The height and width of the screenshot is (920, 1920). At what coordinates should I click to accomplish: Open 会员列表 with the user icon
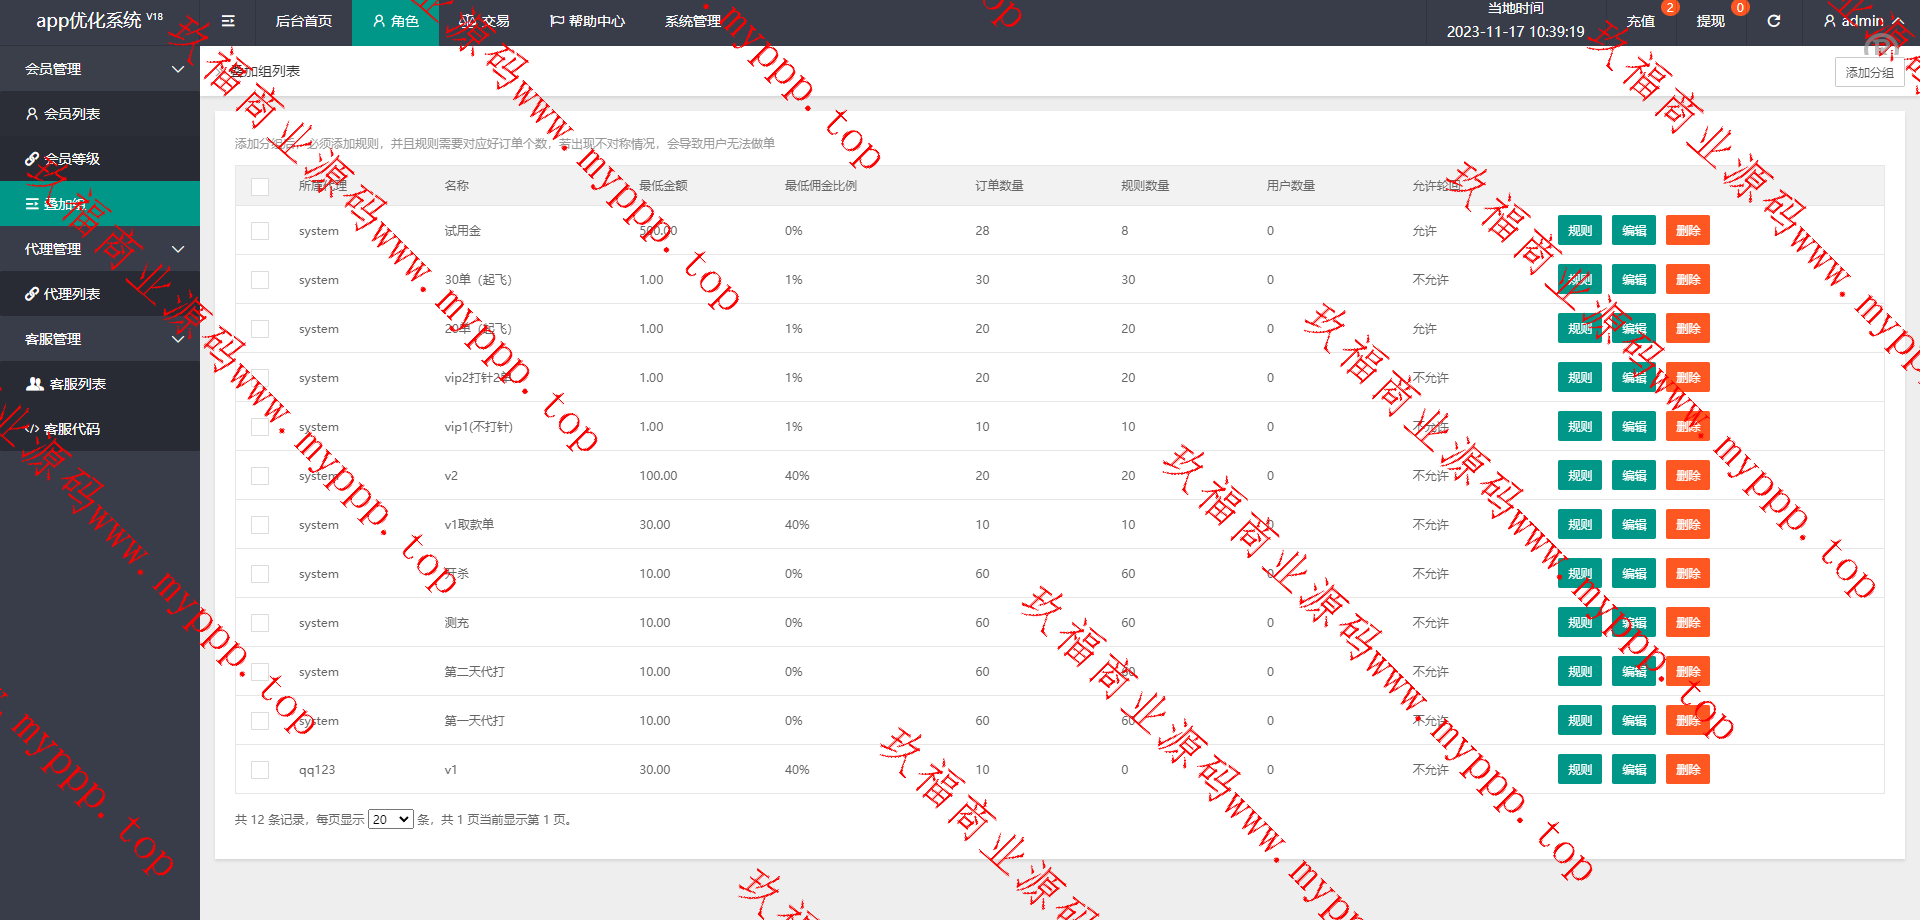pyautogui.click(x=63, y=114)
